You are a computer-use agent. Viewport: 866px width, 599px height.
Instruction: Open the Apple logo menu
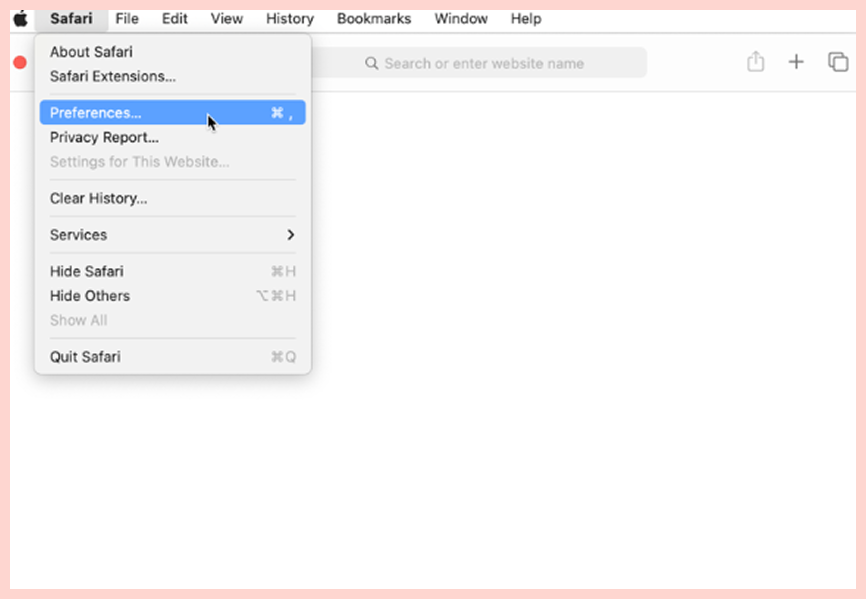20,18
